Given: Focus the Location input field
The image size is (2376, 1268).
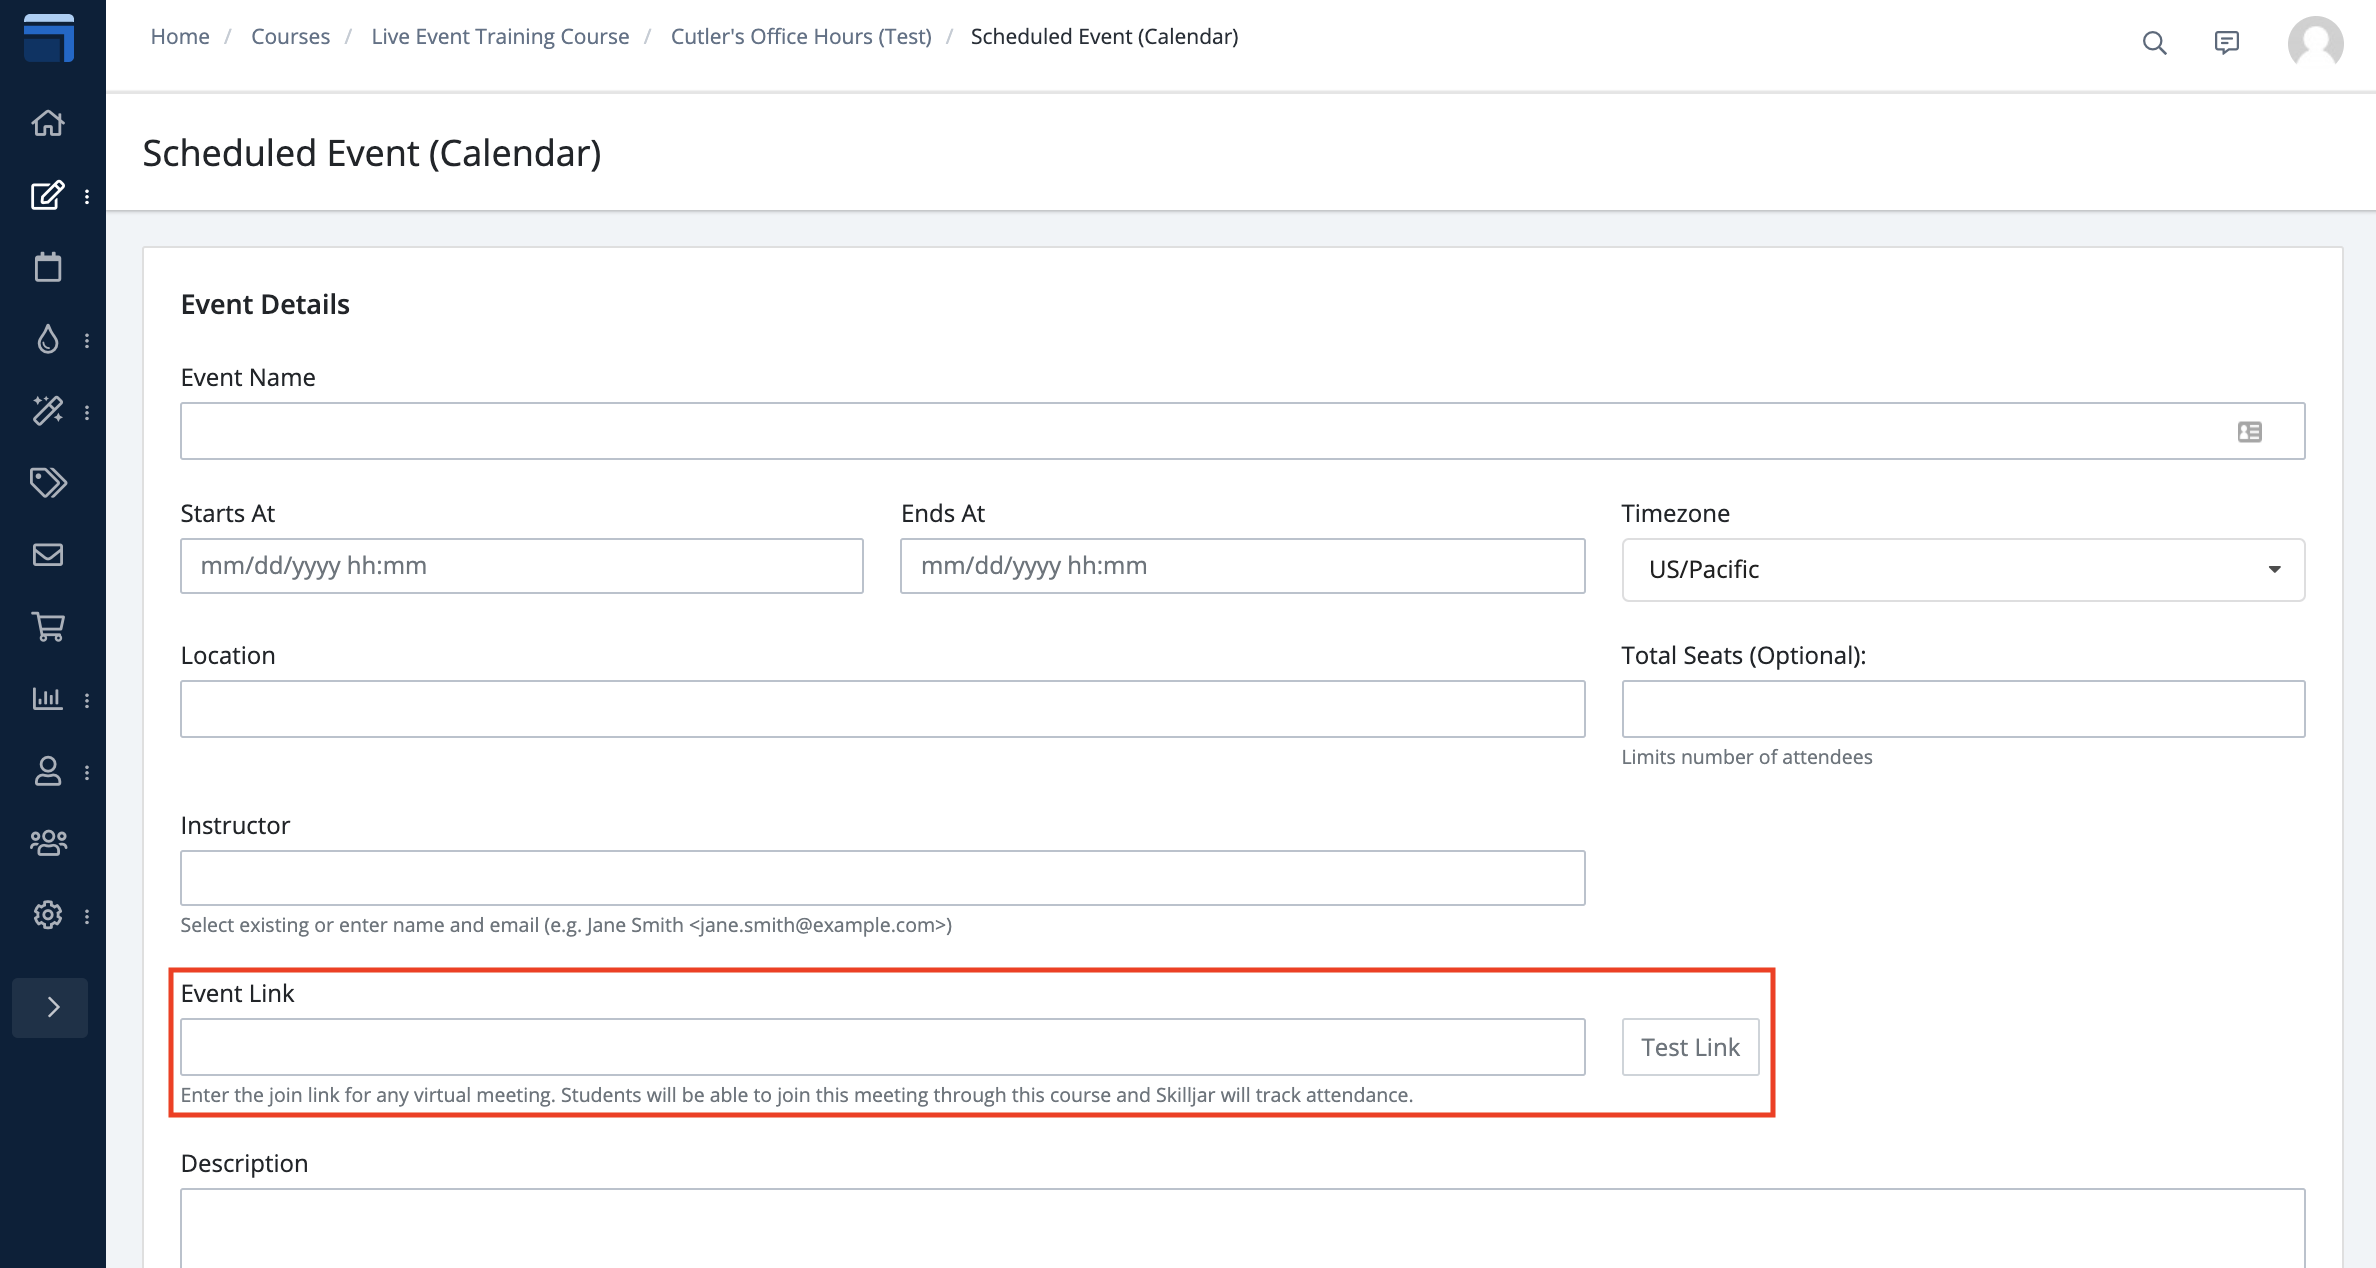Looking at the screenshot, I should (882, 709).
